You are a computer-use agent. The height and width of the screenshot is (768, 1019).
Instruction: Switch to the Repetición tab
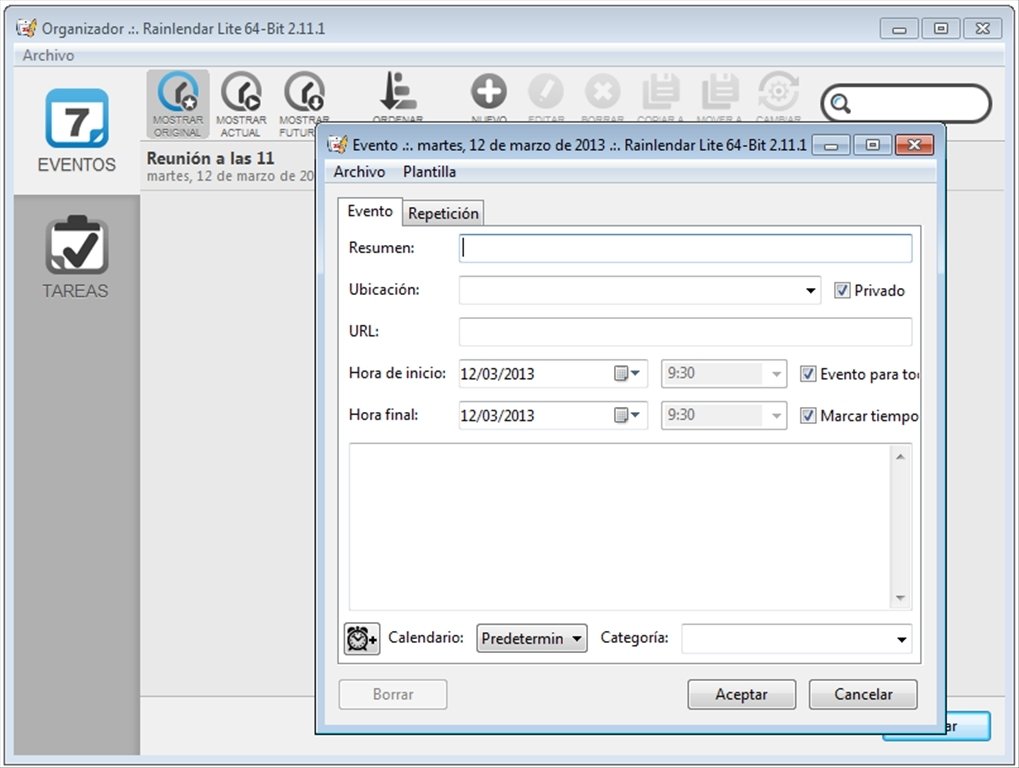(x=443, y=213)
